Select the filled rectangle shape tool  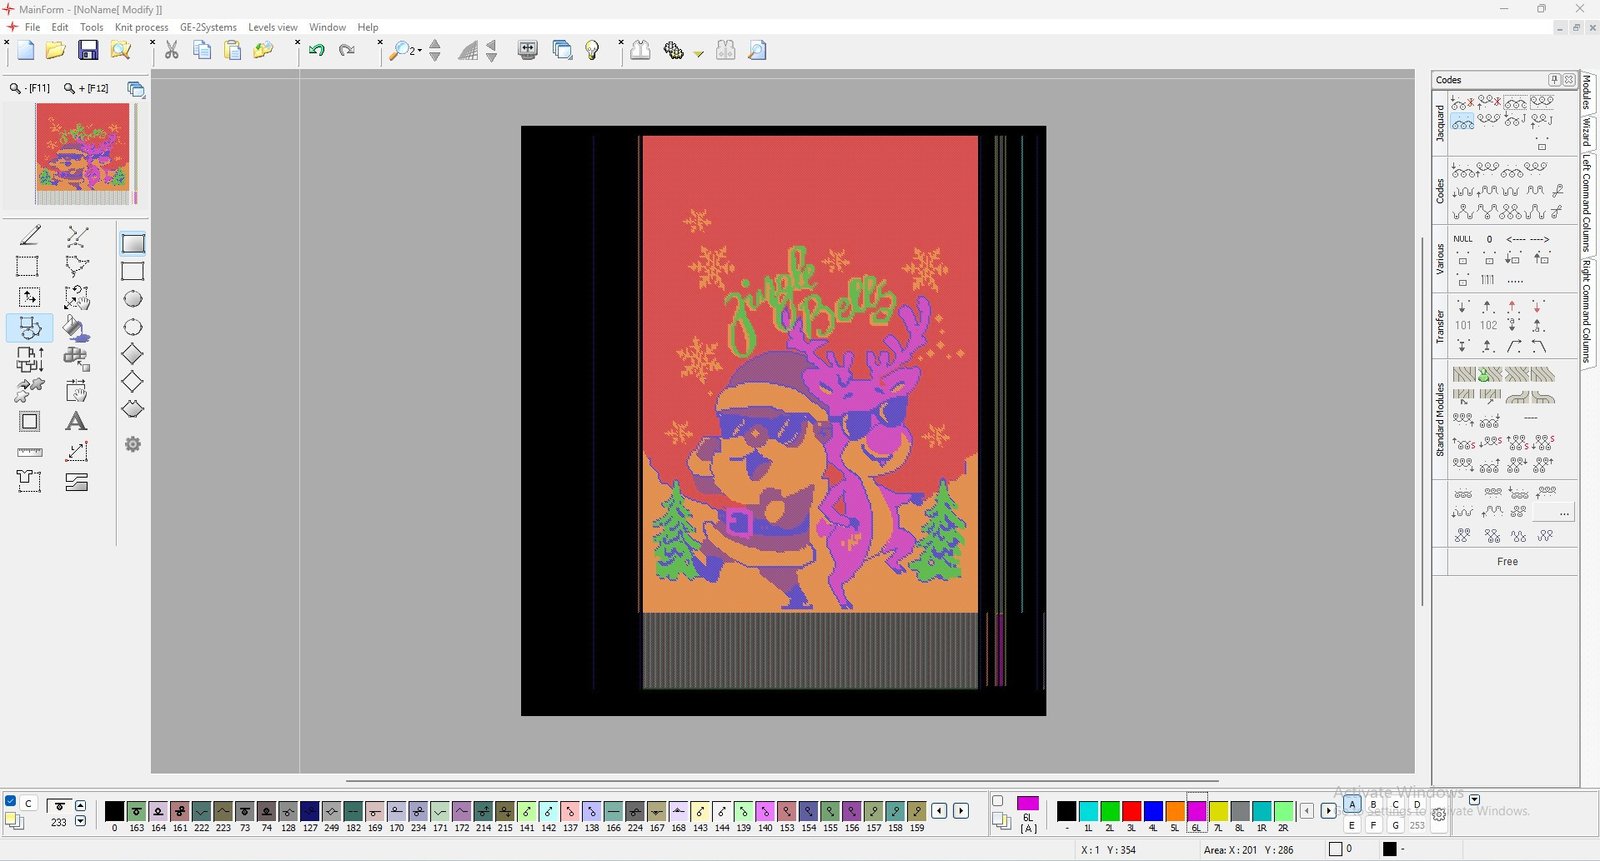point(133,244)
